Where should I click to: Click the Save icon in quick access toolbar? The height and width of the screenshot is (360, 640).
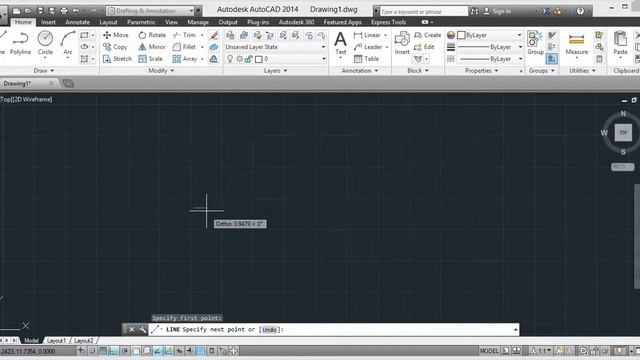coord(40,11)
